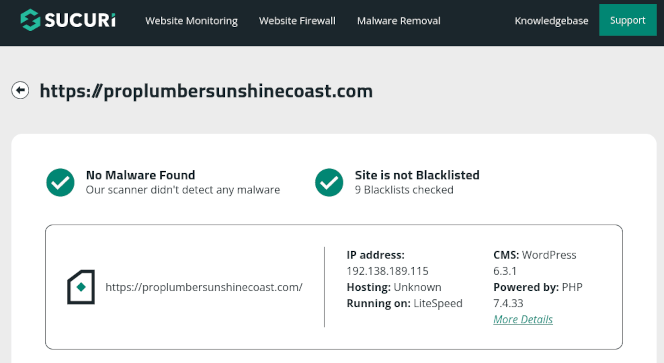Screen dimensions: 664x363
Task: Click the Not Blacklisted checkmark icon
Action: 329,183
